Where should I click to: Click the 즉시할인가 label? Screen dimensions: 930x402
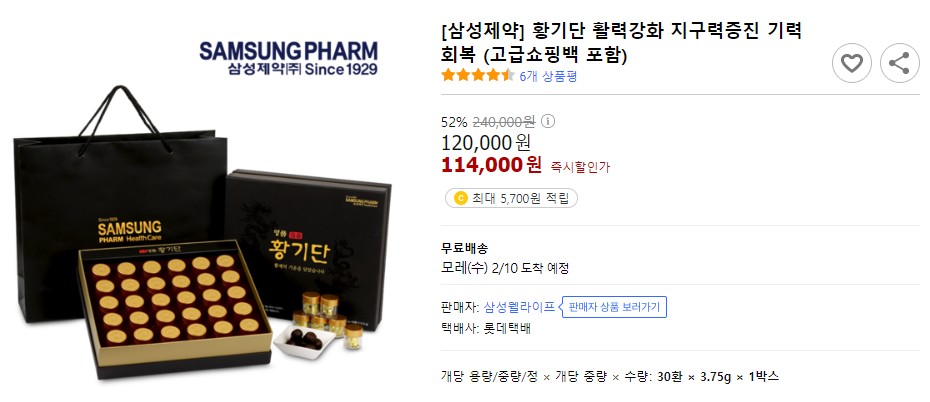coord(581,167)
